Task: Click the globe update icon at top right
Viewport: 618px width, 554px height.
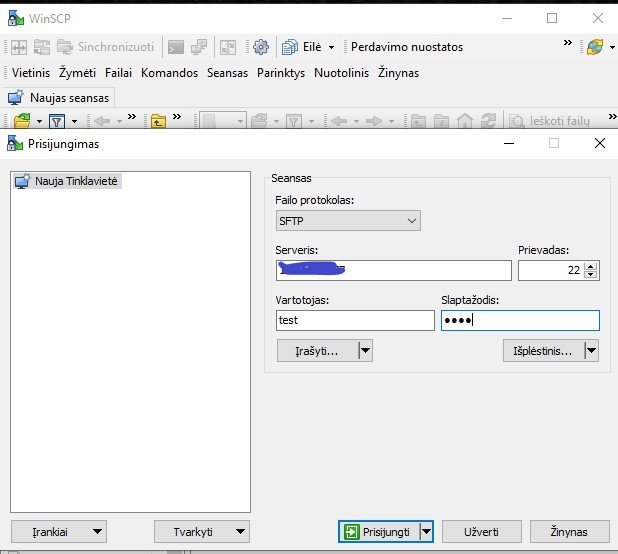Action: tap(595, 47)
